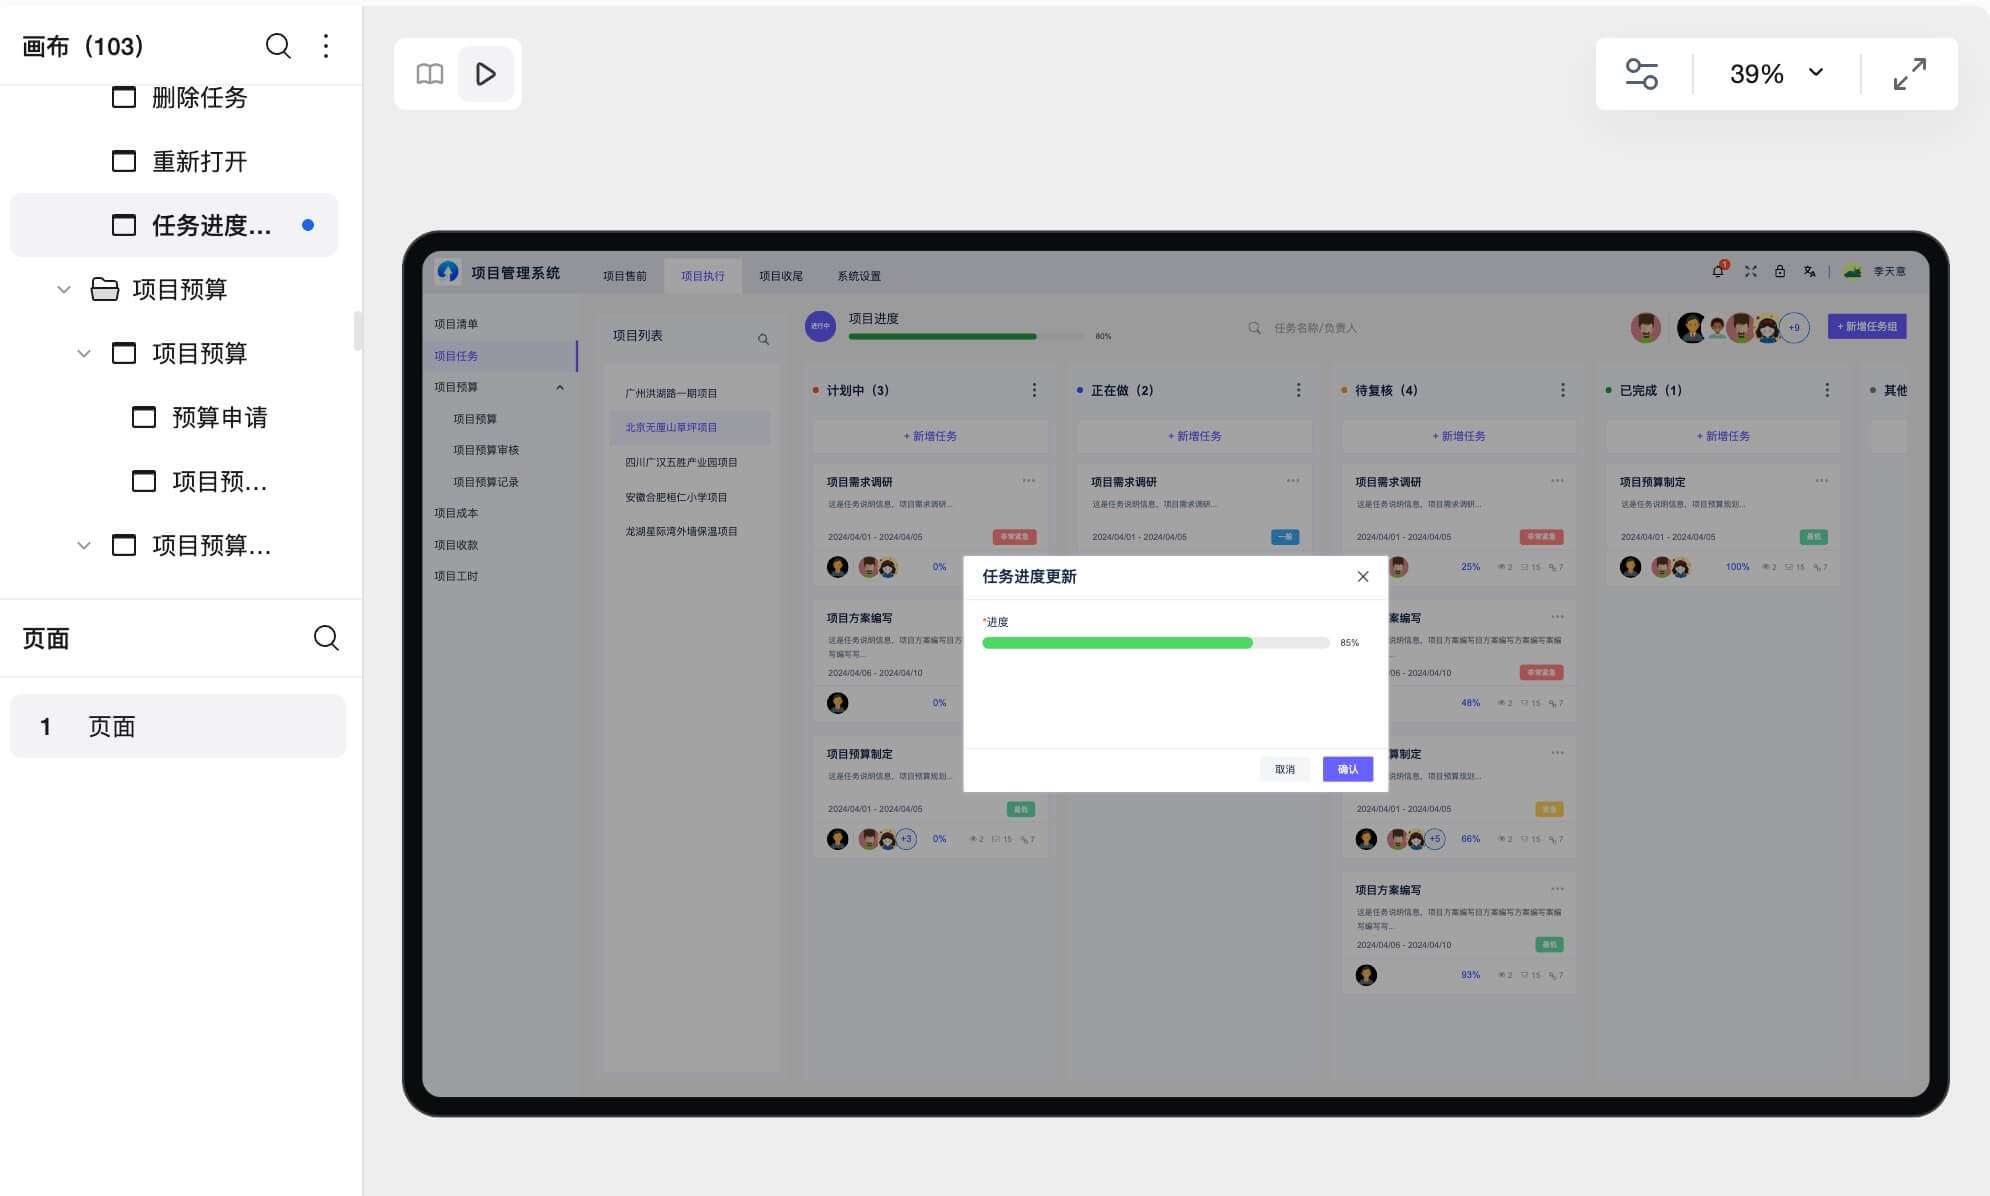Image resolution: width=1990 pixels, height=1196 pixels.
Task: Collapse the 项目预算 frame with child pages
Action: point(84,354)
